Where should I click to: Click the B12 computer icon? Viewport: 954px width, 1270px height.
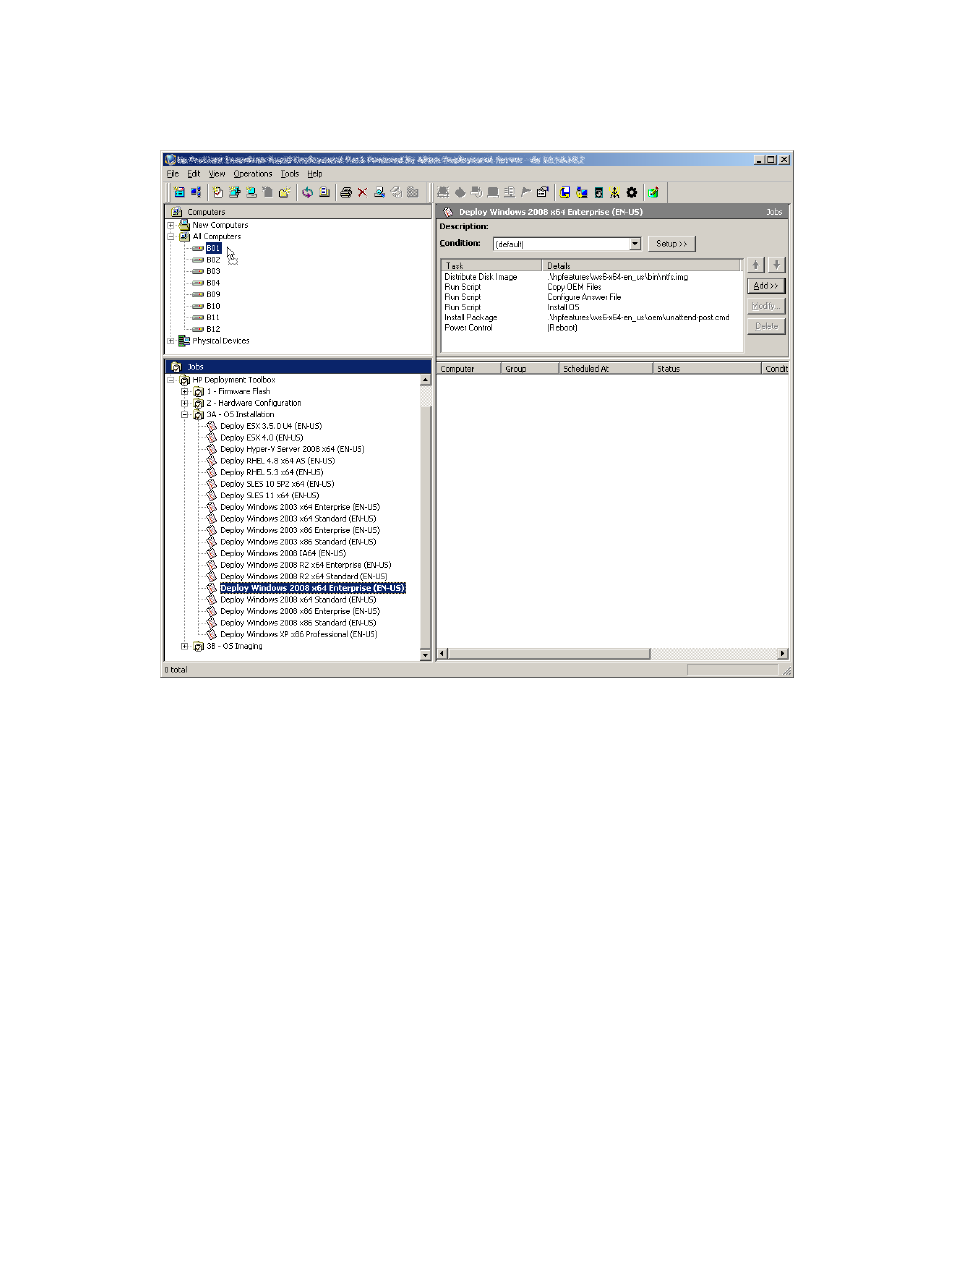[198, 329]
